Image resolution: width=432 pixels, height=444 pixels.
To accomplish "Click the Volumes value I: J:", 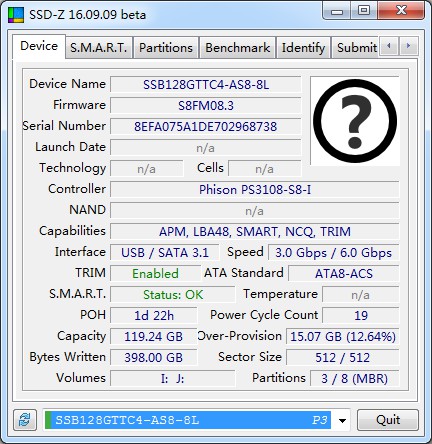I will point(173,379).
